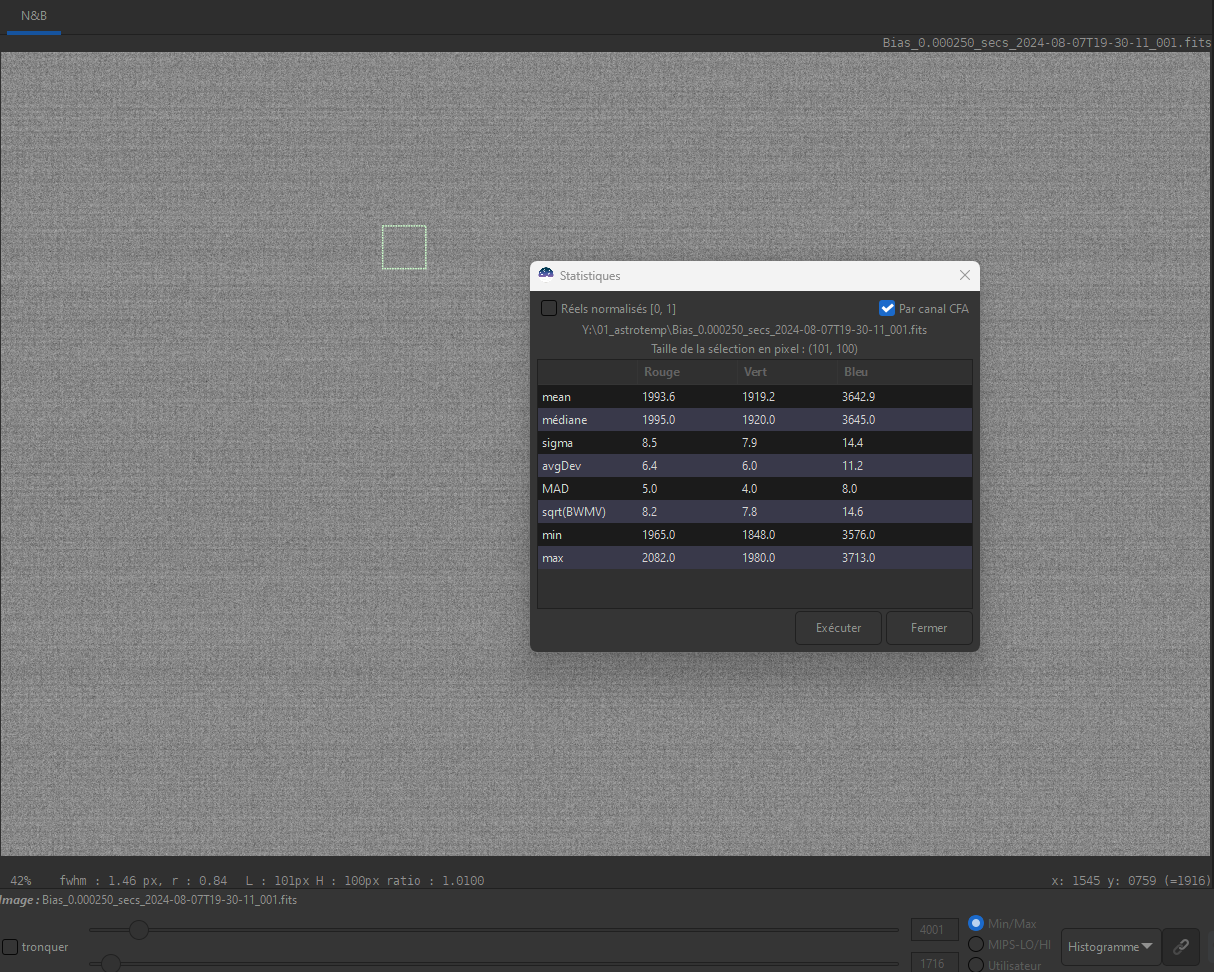Click the lower cut-off slider handle
This screenshot has width=1214, height=972.
(x=111, y=963)
